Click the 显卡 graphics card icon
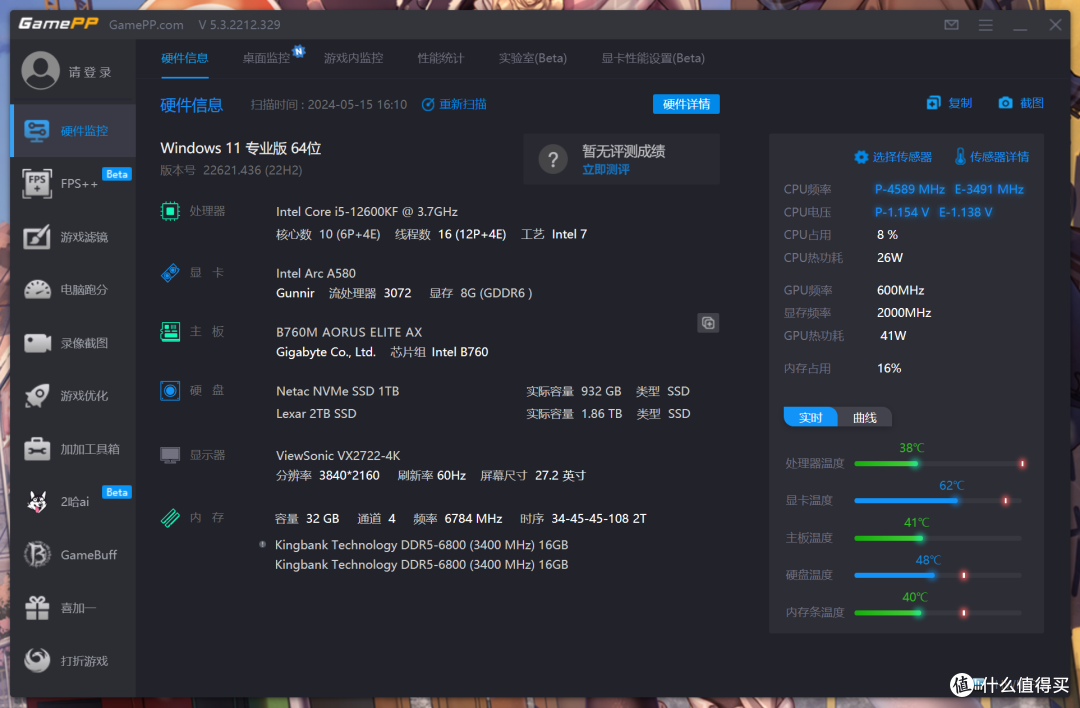The height and width of the screenshot is (708, 1080). click(170, 273)
